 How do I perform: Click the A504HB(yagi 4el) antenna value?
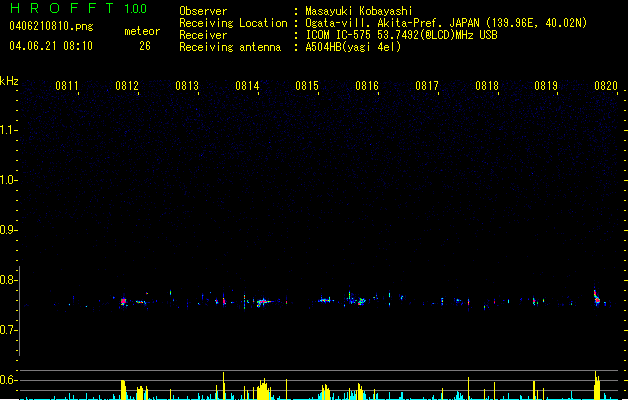(x=353, y=47)
